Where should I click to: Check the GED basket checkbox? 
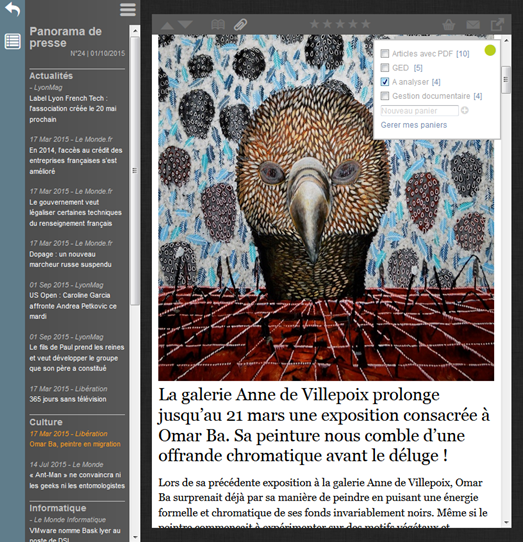click(384, 67)
